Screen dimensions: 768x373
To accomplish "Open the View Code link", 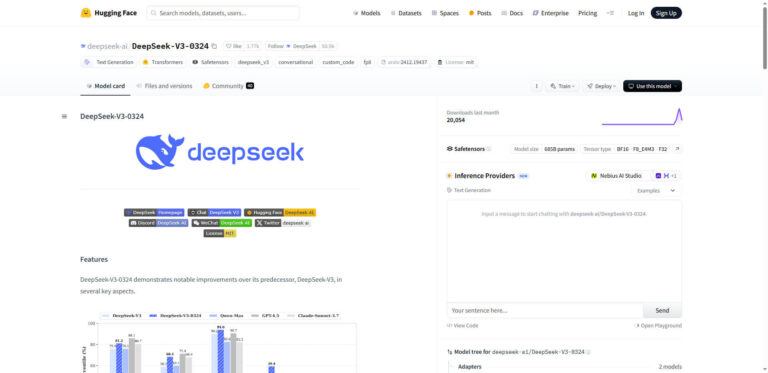I will click(x=463, y=326).
